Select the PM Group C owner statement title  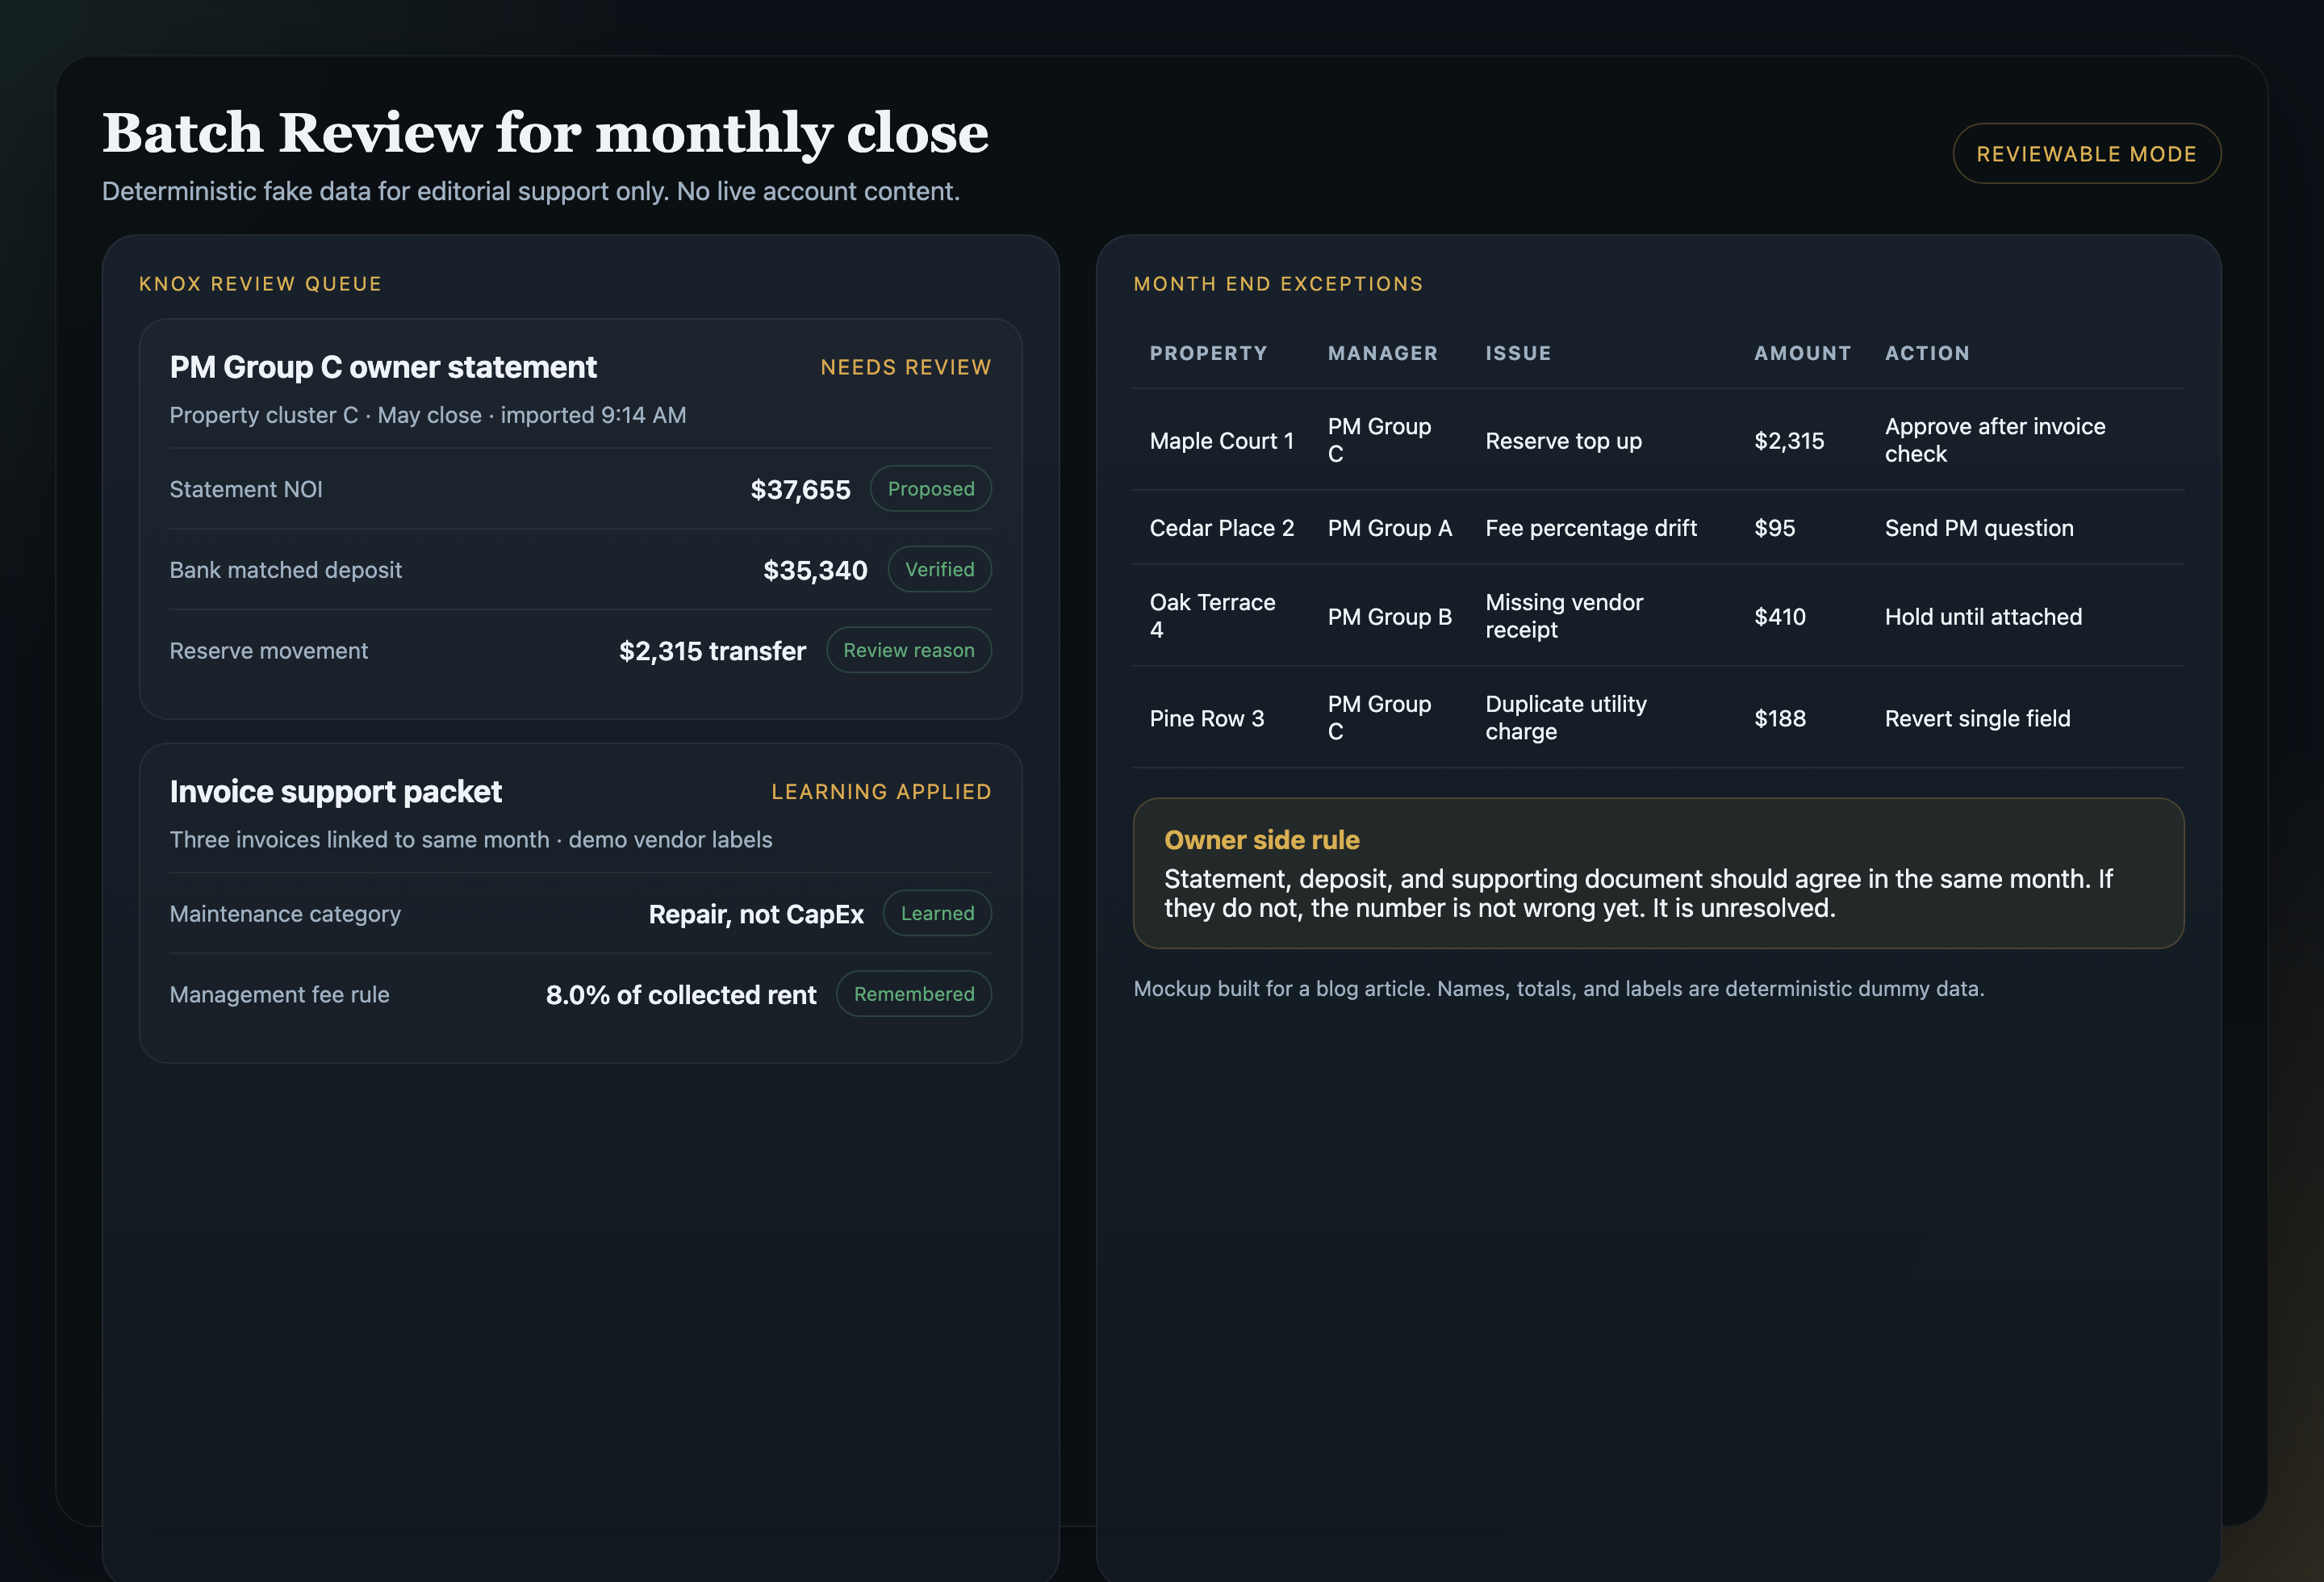click(x=383, y=367)
